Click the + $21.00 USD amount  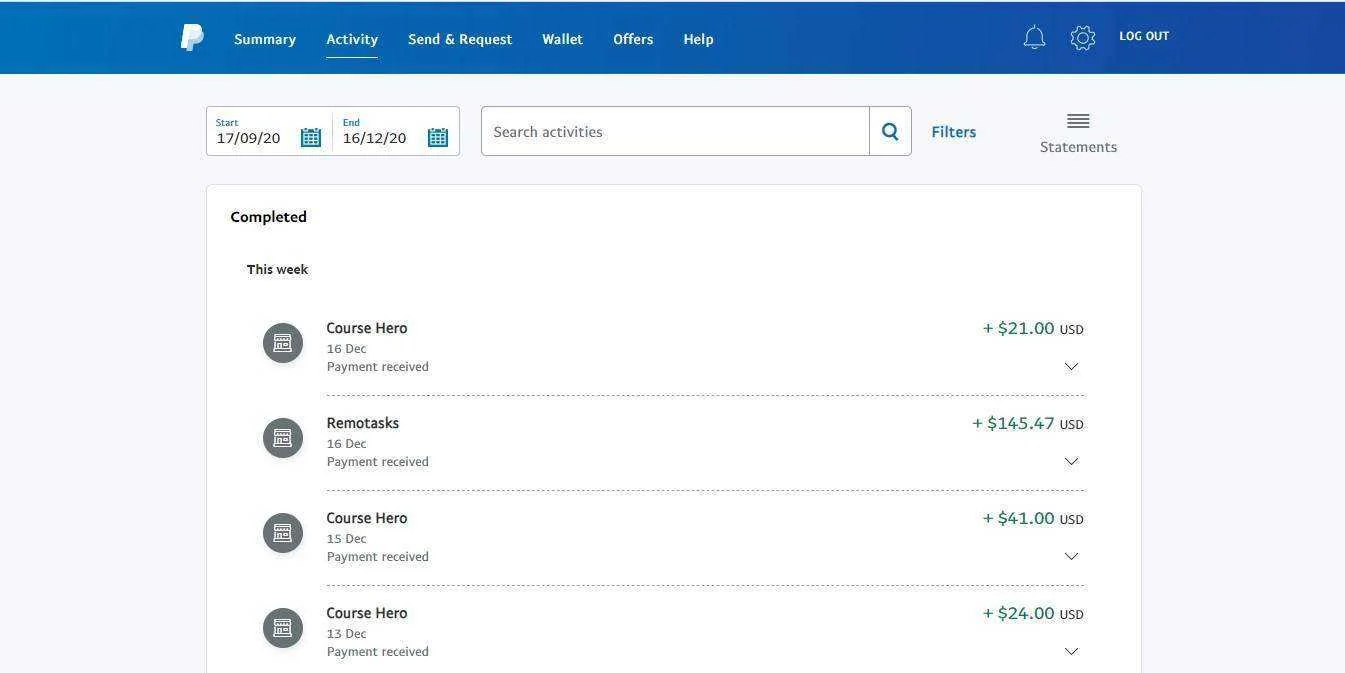(1033, 328)
